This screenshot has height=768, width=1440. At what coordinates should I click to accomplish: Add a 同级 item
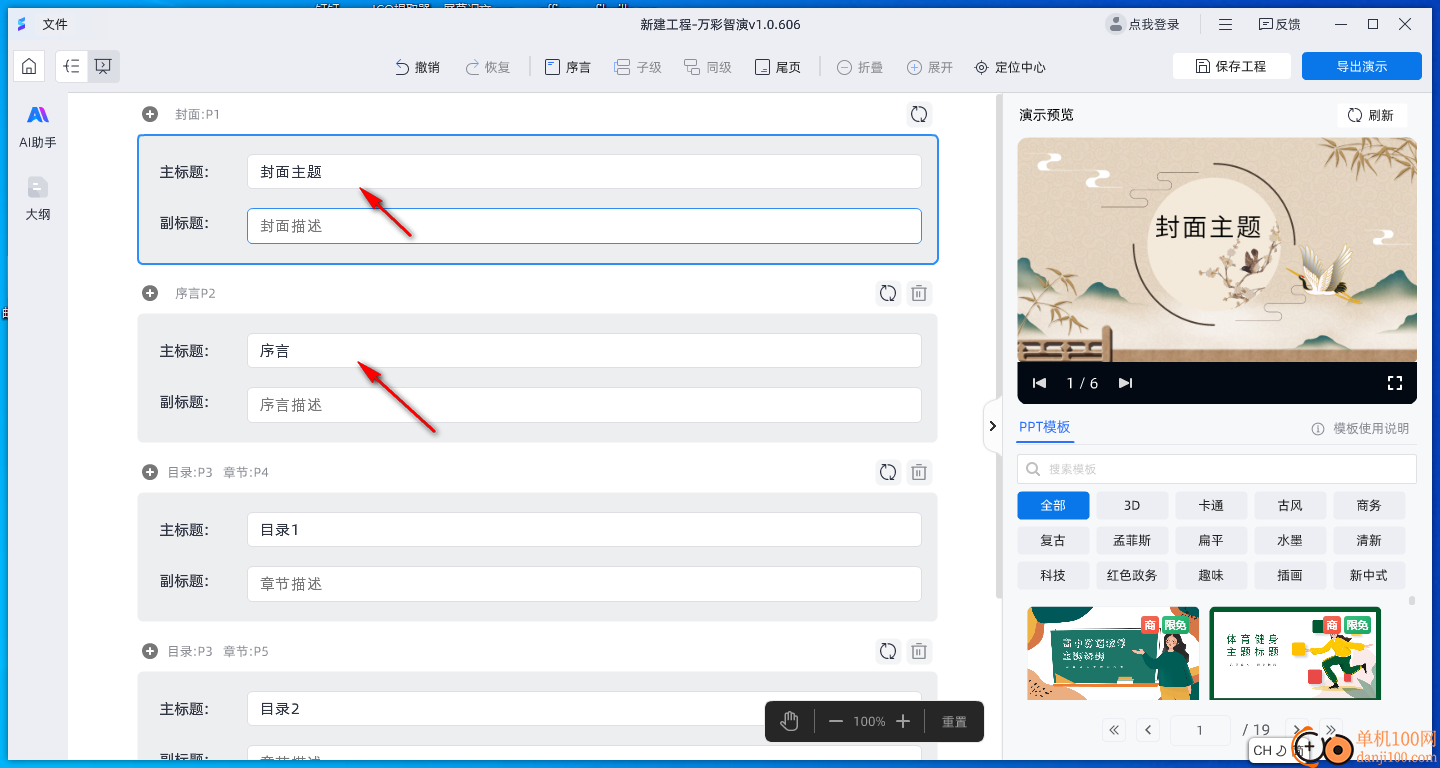click(x=708, y=67)
